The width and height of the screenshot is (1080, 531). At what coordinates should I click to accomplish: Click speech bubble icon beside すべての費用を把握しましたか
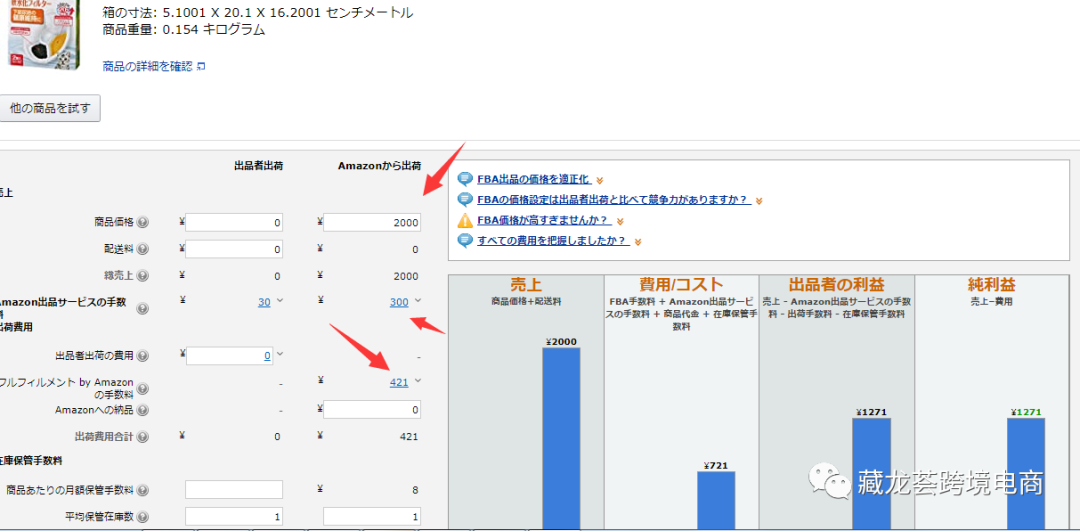click(x=466, y=241)
